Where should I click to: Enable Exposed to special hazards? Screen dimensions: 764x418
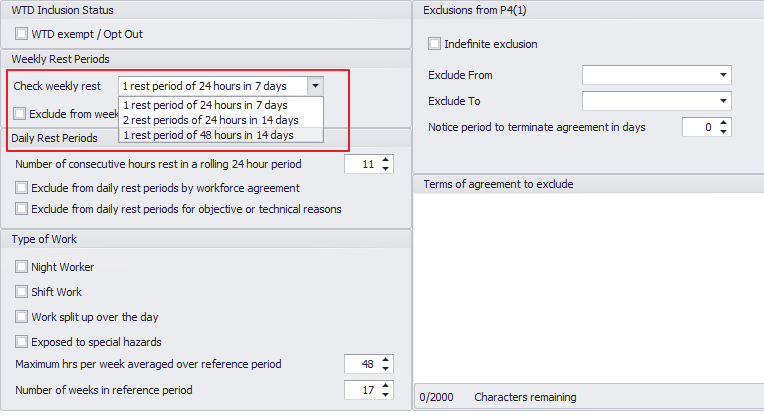pyautogui.click(x=22, y=342)
